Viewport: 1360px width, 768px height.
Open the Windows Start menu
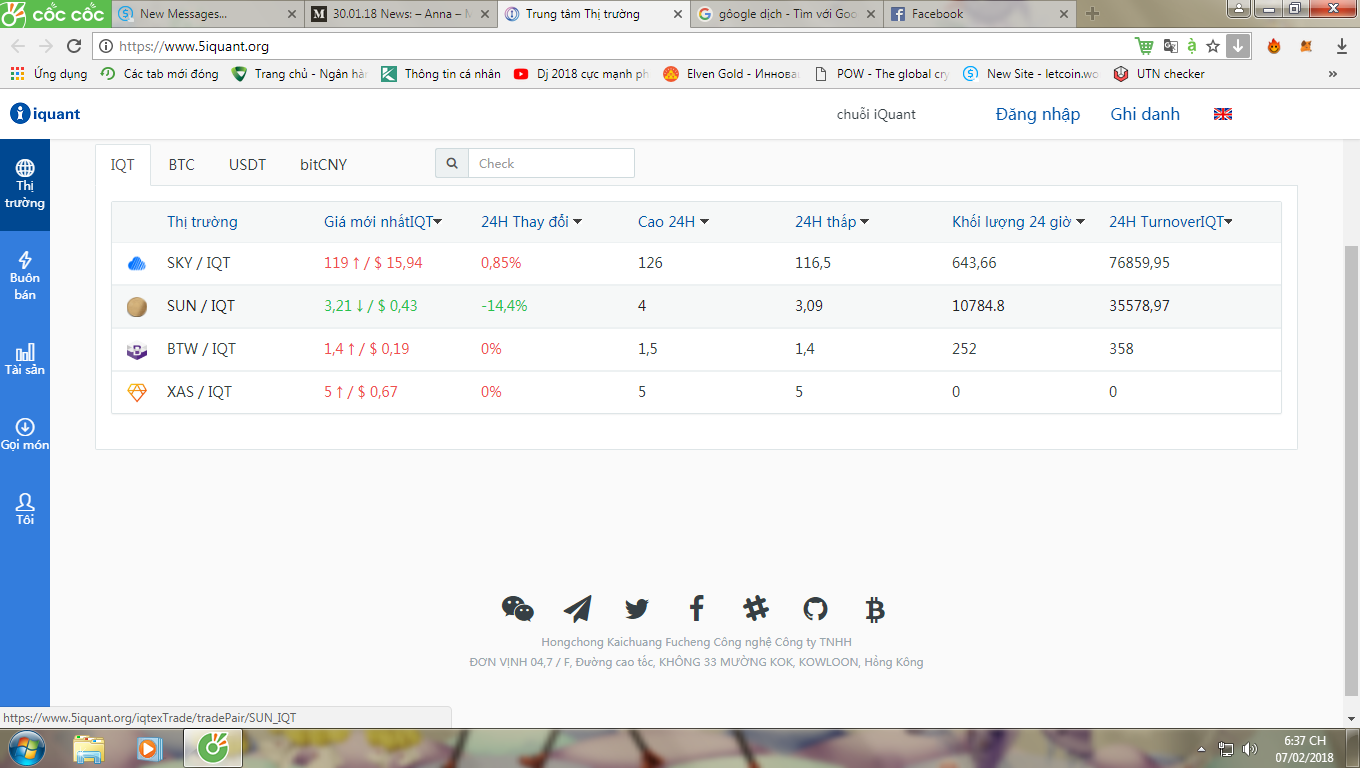pyautogui.click(x=26, y=748)
